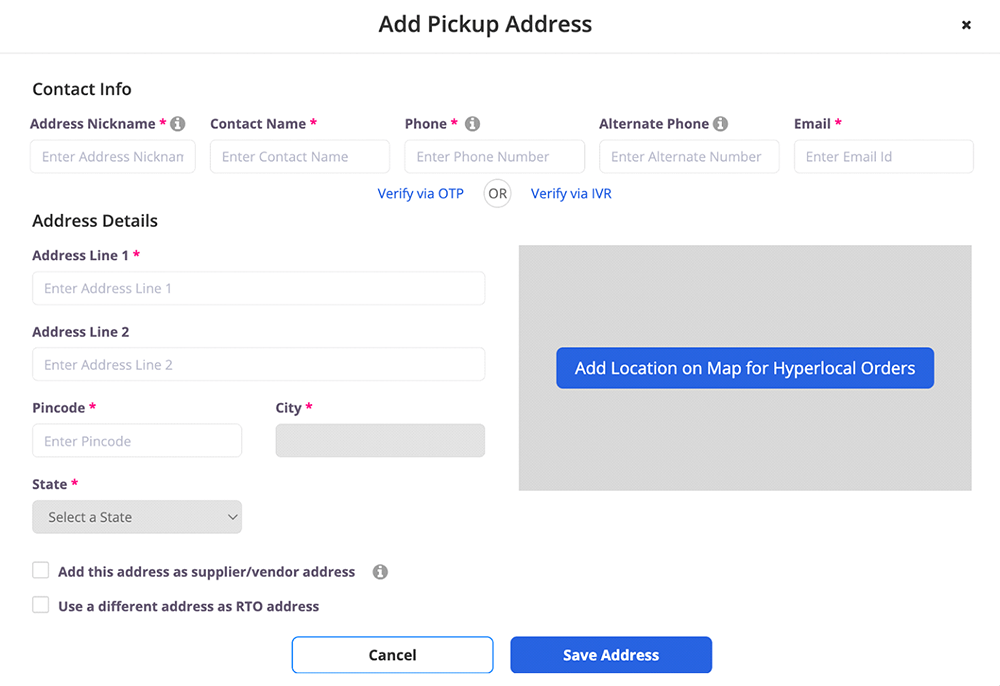This screenshot has height=686, width=1000.
Task: Click info icon next to supplier/vendor address
Action: pos(380,572)
